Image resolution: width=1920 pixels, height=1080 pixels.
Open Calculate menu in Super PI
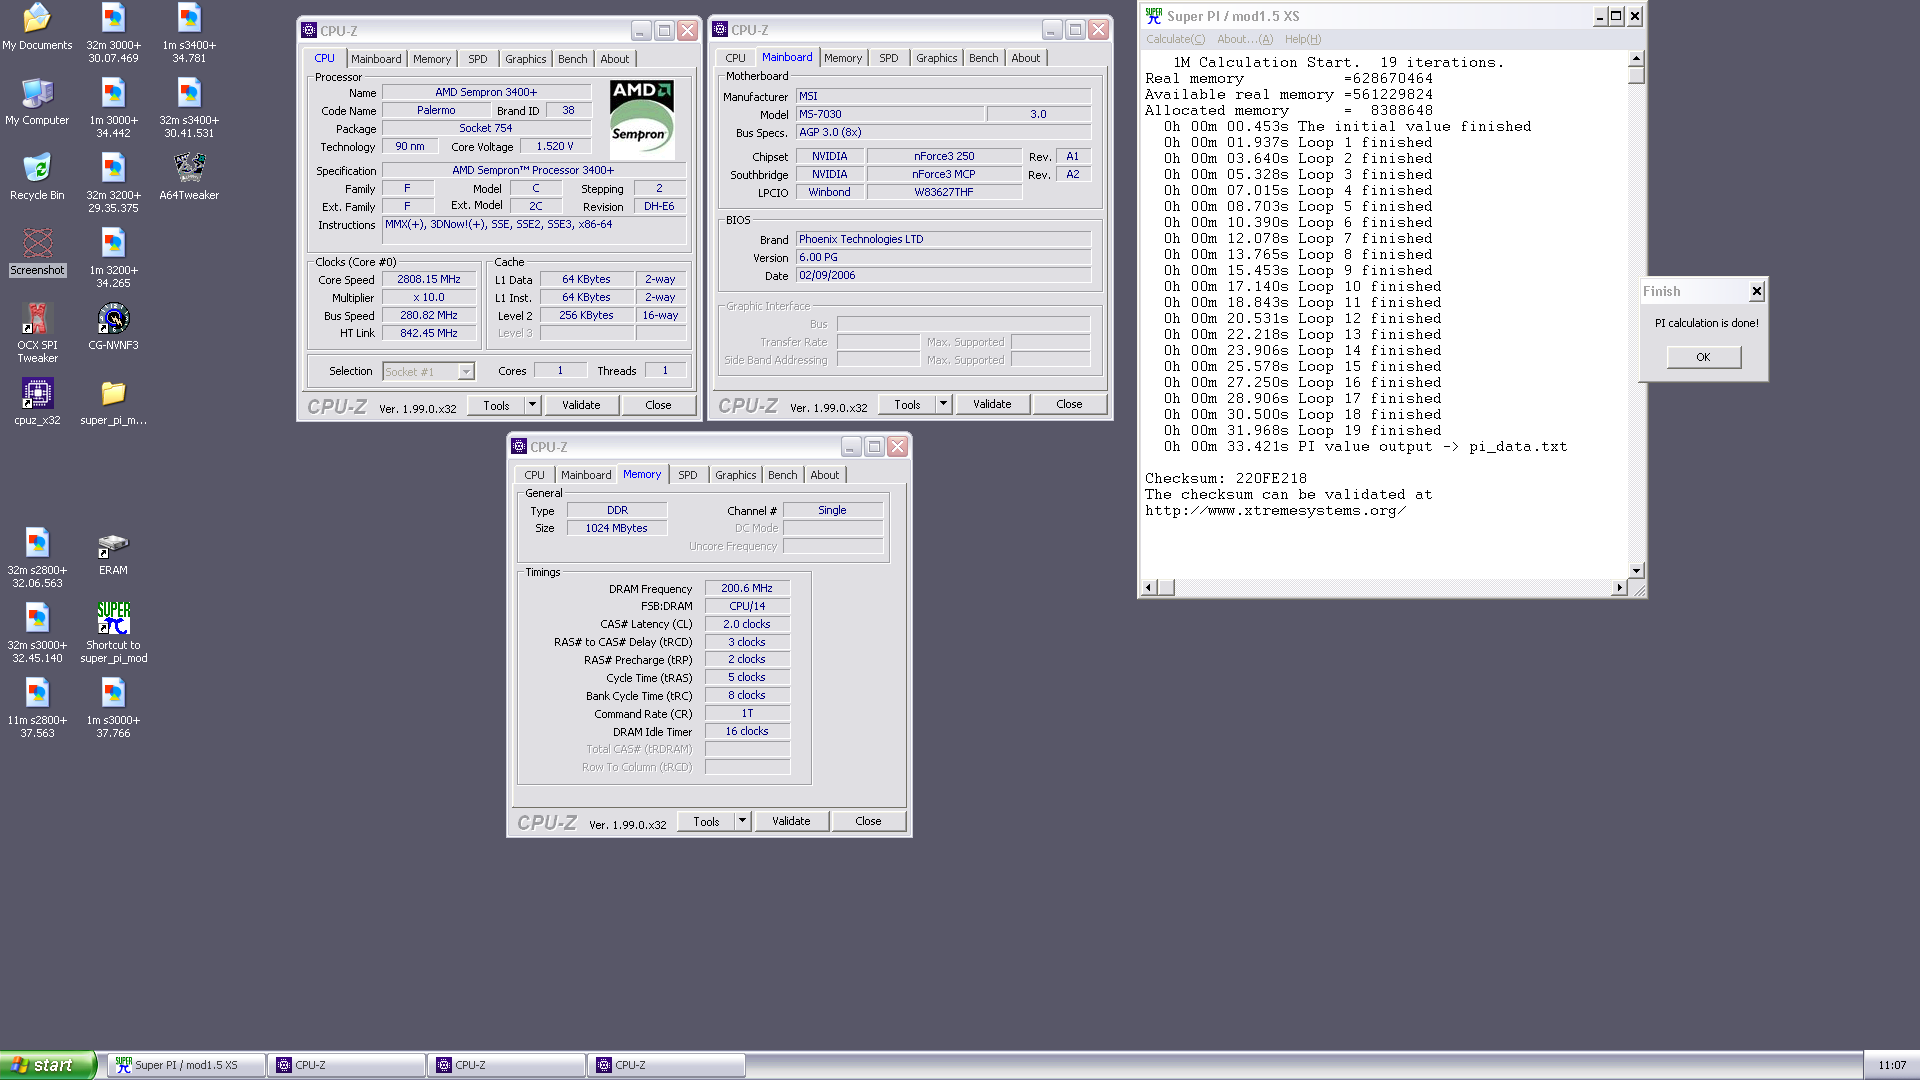click(x=1175, y=39)
